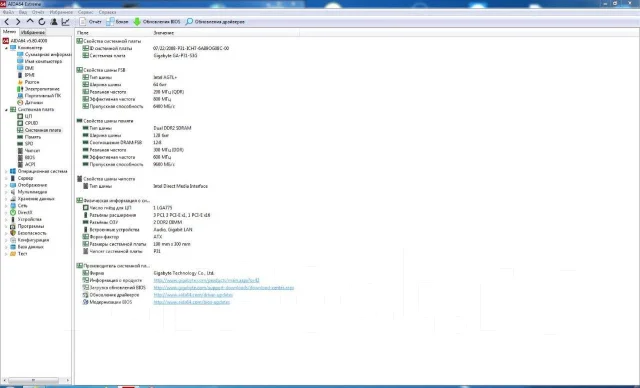The height and width of the screenshot is (388, 640).
Task: Expand the Мультимедиа tree node
Action: tap(6, 192)
